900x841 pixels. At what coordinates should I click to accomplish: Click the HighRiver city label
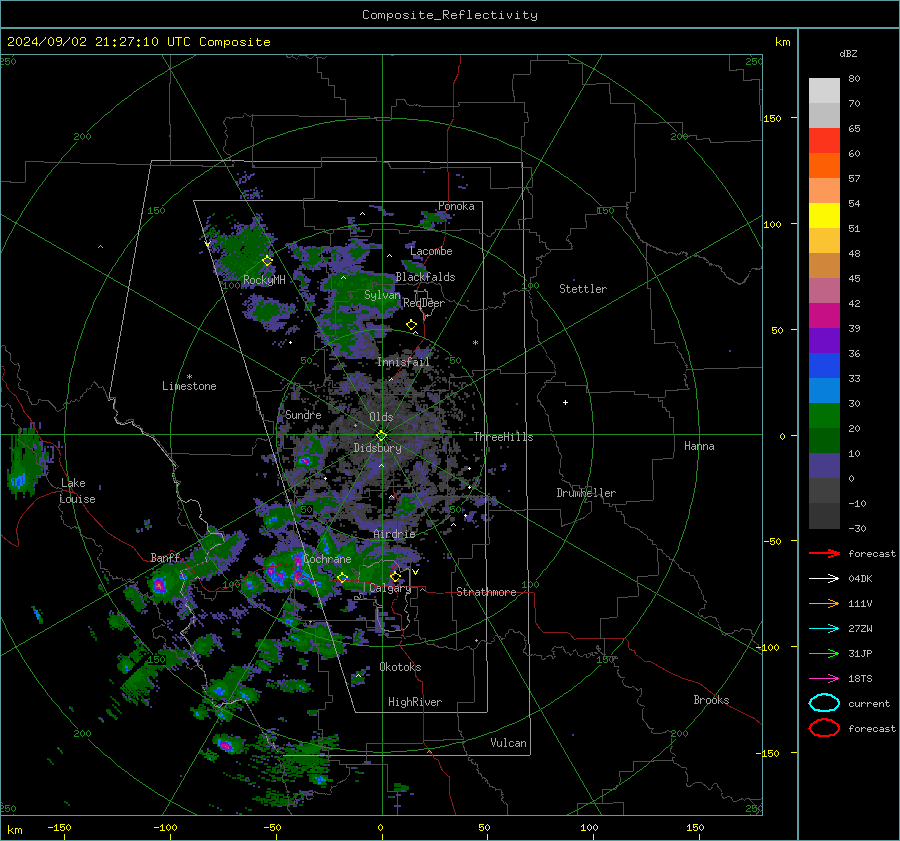click(x=415, y=702)
